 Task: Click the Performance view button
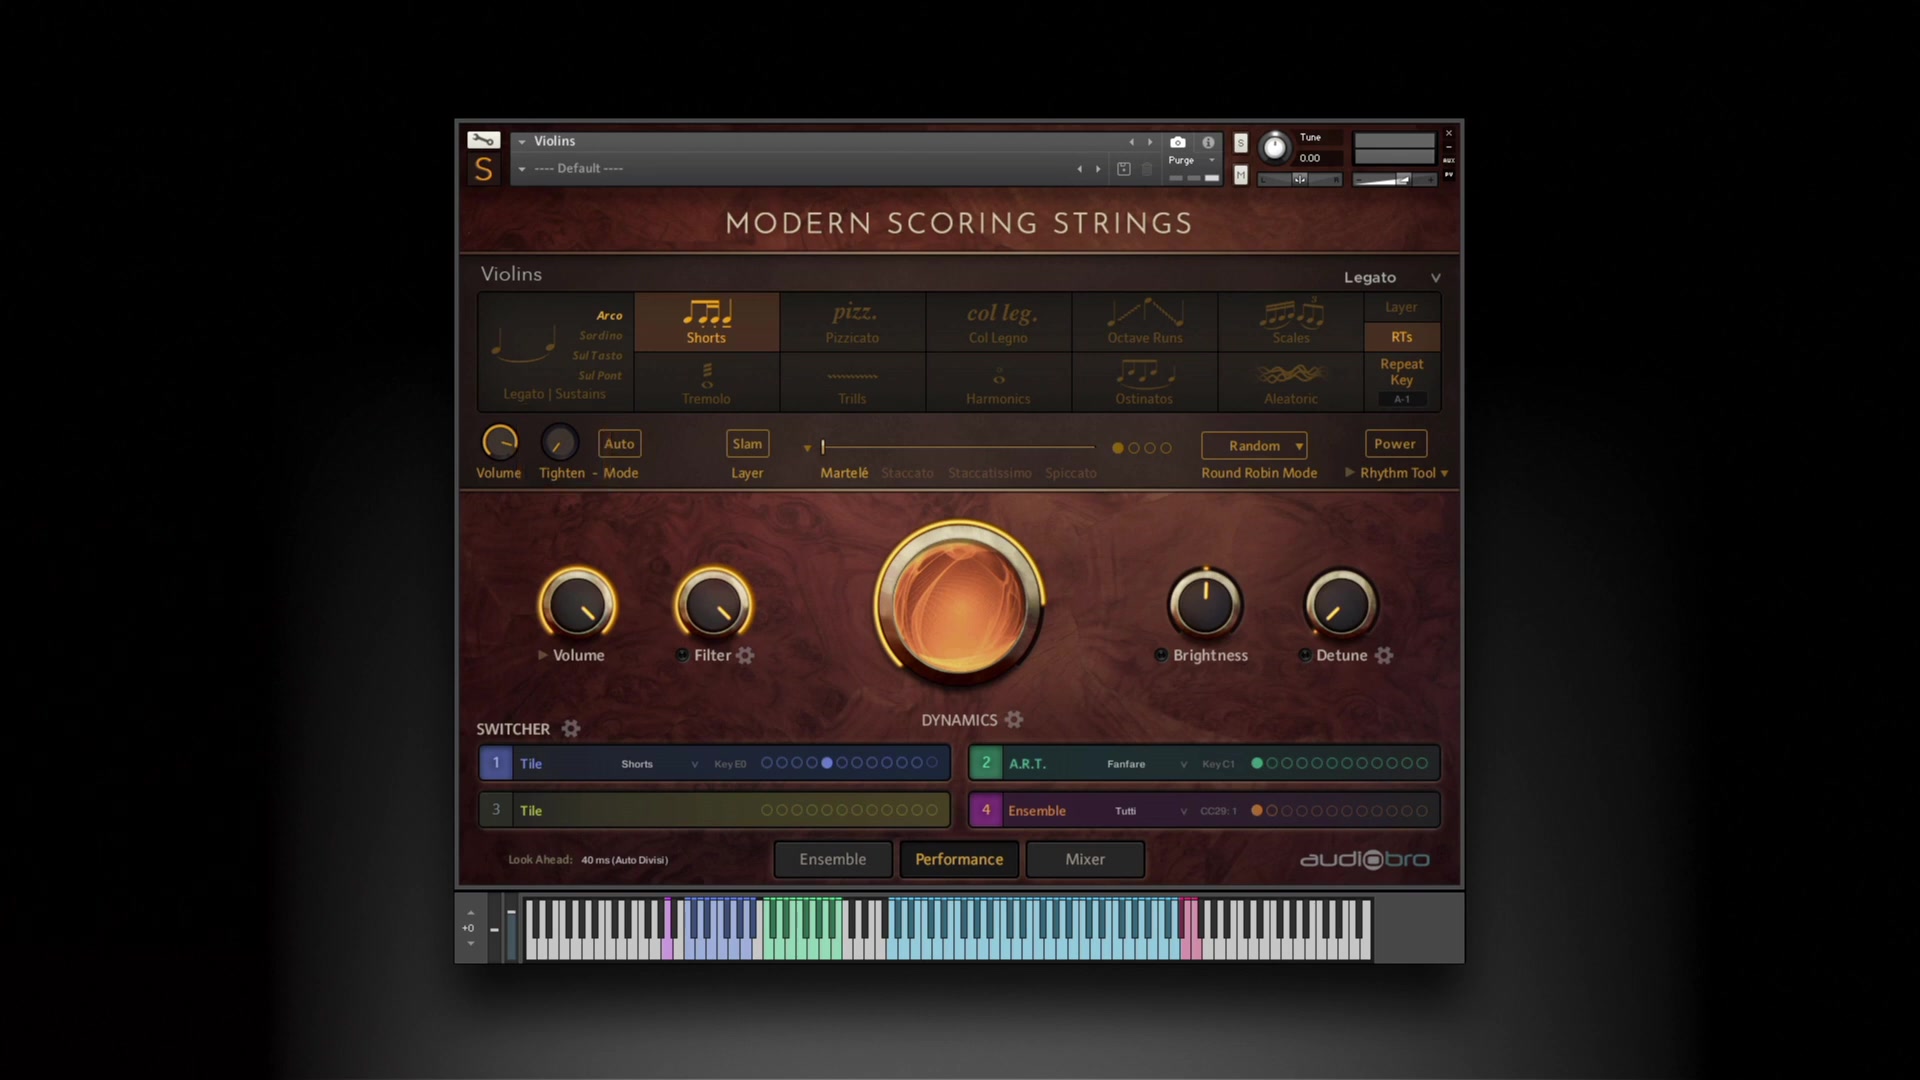(x=959, y=858)
